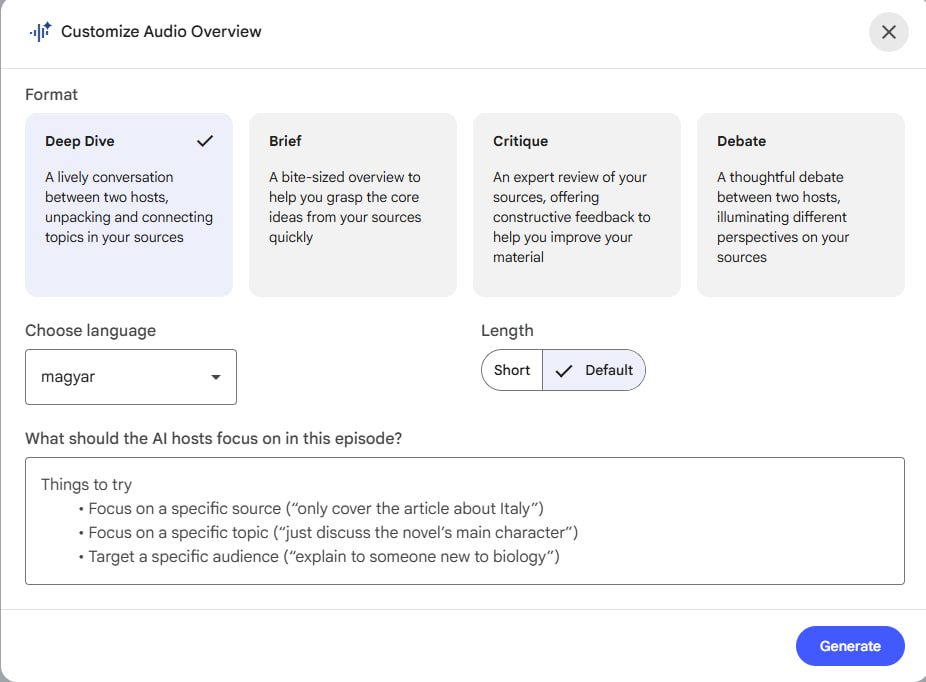
Task: Switch length to Short
Action: pos(512,370)
